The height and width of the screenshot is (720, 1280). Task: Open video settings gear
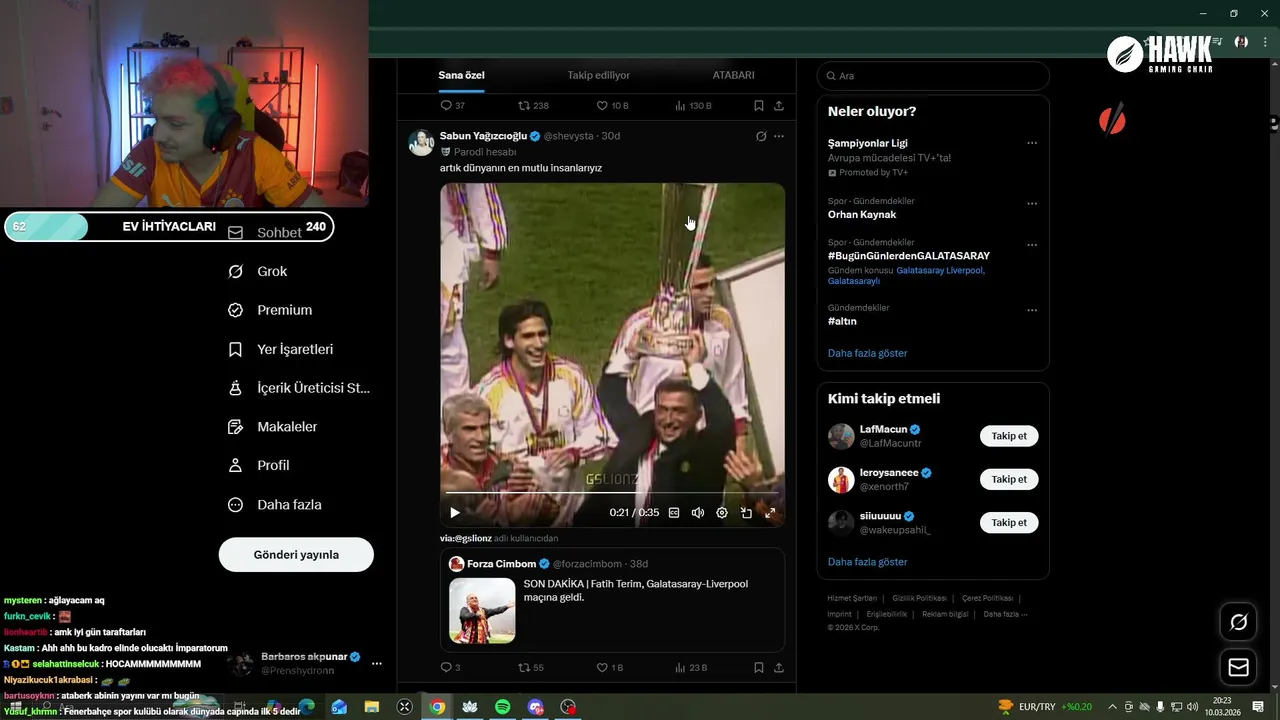point(722,513)
